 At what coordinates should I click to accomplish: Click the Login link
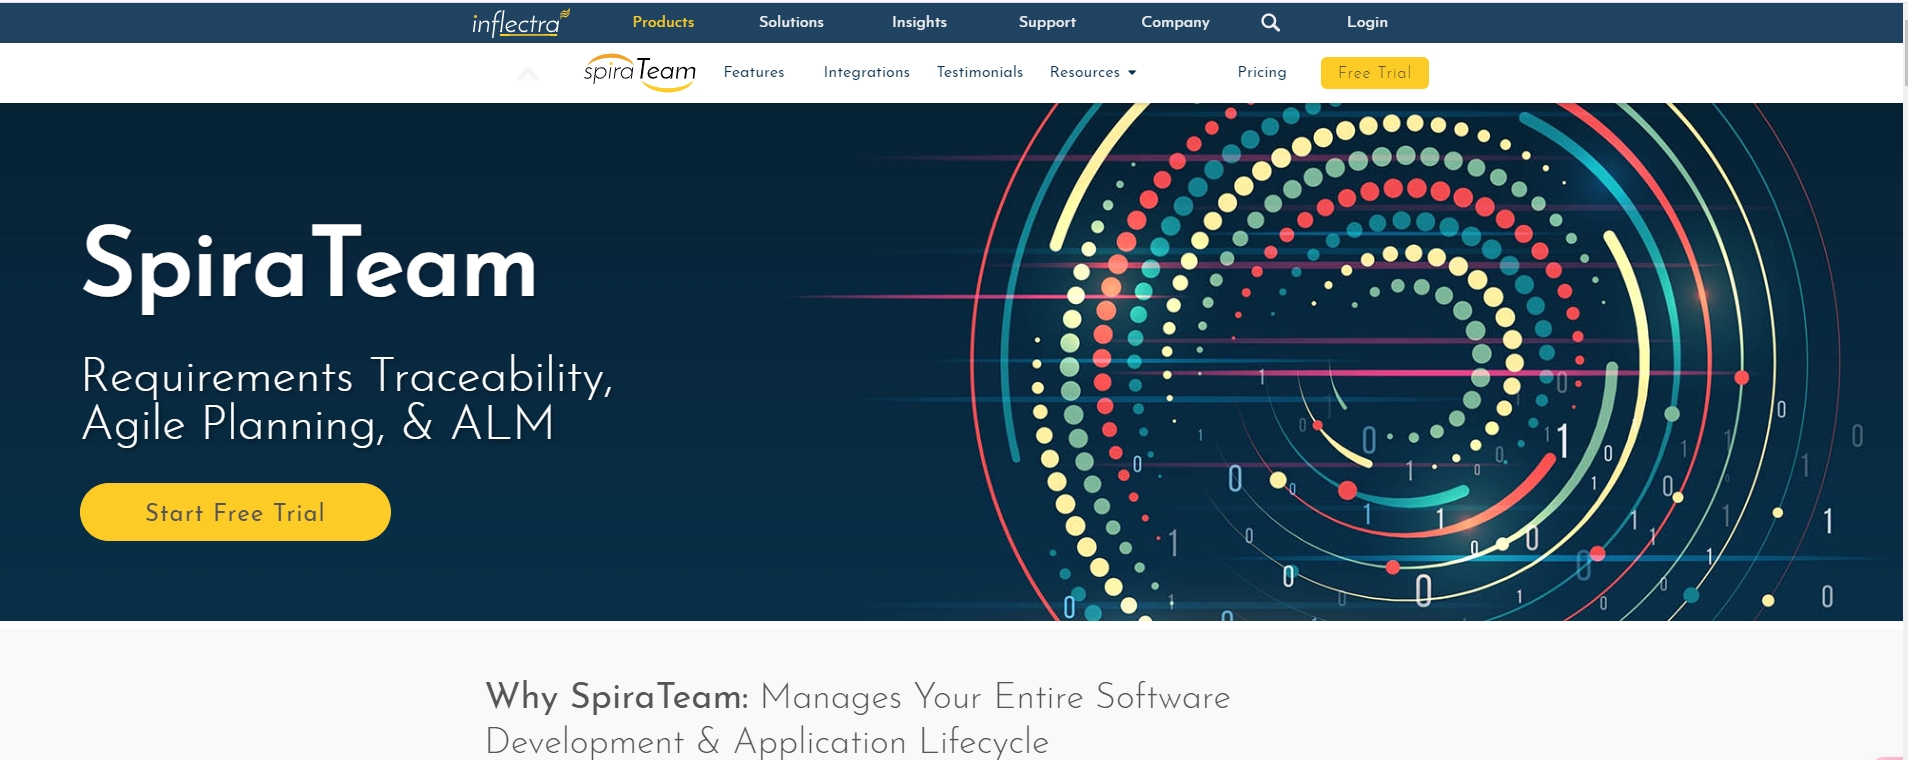coord(1367,22)
